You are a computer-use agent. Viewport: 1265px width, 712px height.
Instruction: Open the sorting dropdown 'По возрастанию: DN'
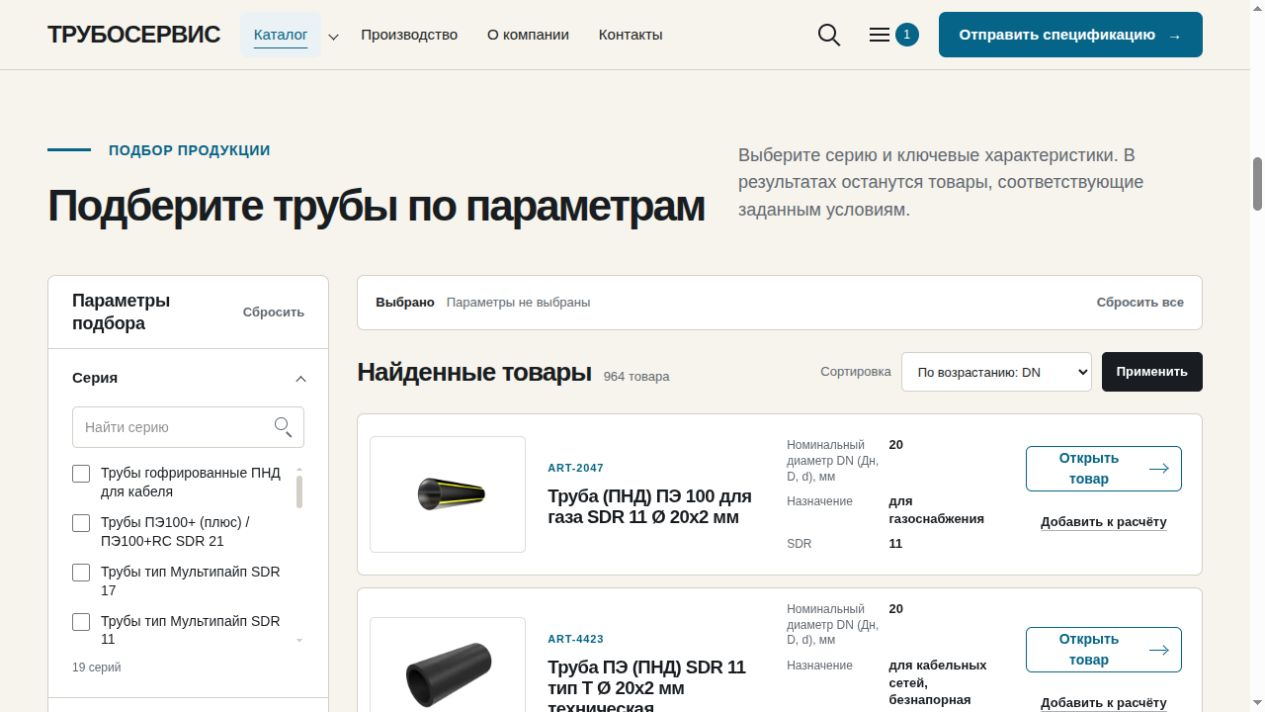coord(996,372)
